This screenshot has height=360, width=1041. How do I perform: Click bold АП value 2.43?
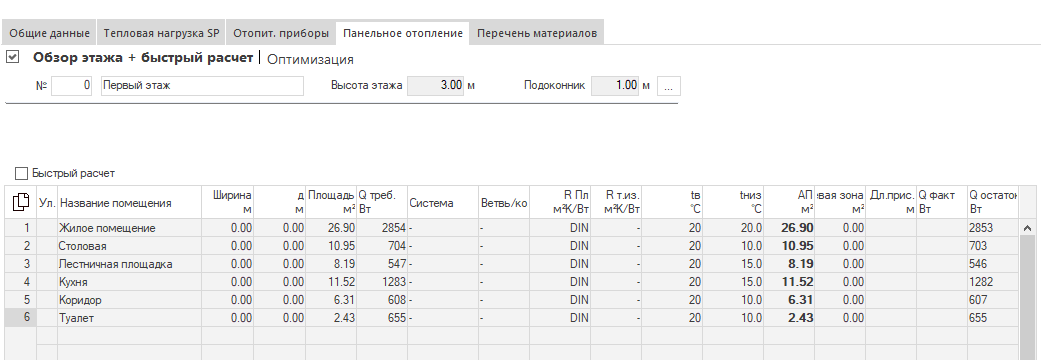click(x=789, y=317)
